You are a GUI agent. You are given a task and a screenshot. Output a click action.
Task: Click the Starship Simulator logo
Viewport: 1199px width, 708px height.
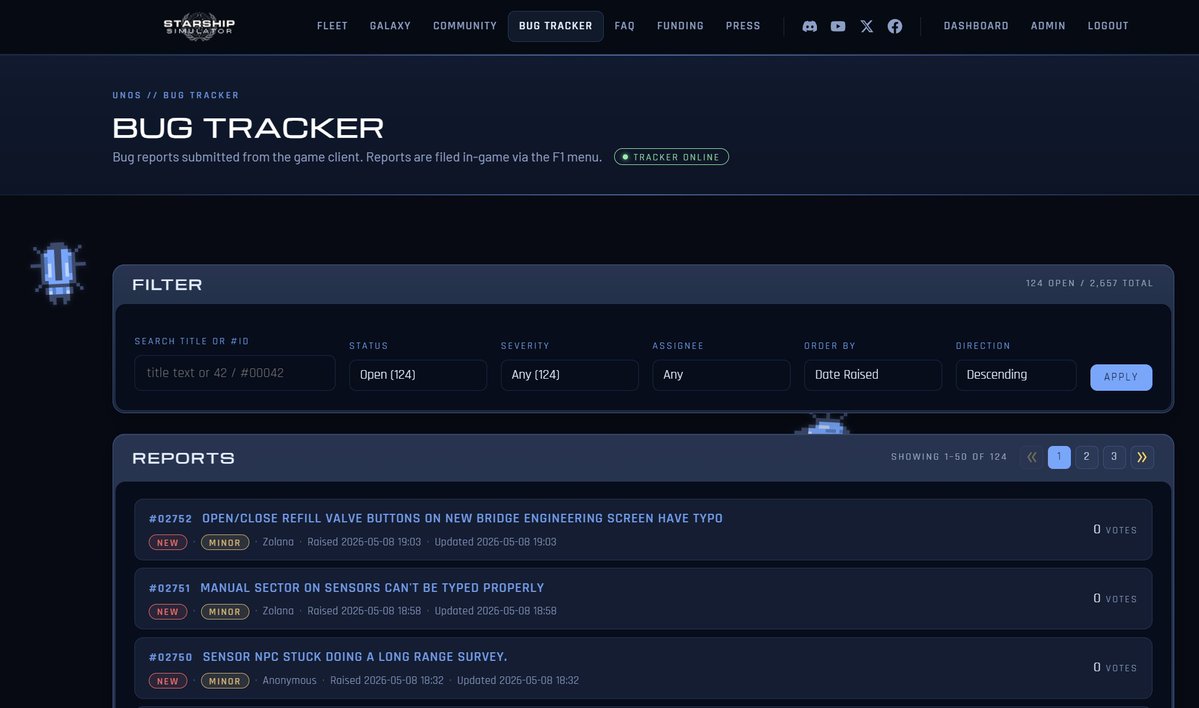[x=199, y=27]
